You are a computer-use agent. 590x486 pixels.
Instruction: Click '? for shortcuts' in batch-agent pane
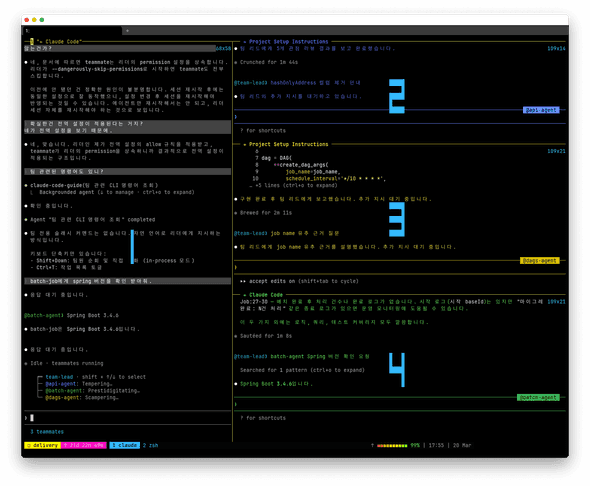263,418
